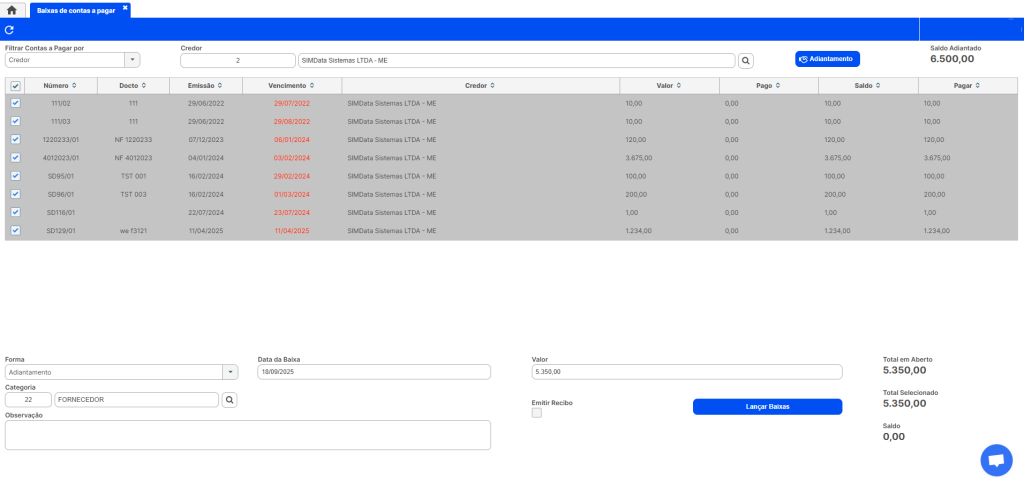The height and width of the screenshot is (478, 1024).
Task: Enable the Emitir Recibo checkbox
Action: [537, 413]
